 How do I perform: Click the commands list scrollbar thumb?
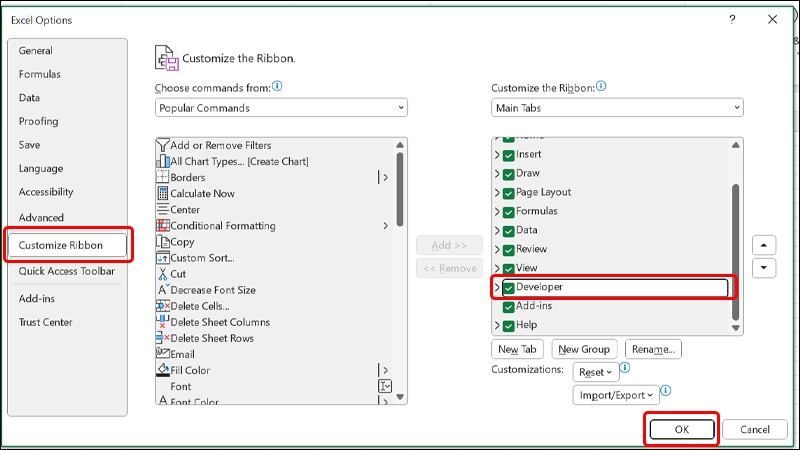400,189
